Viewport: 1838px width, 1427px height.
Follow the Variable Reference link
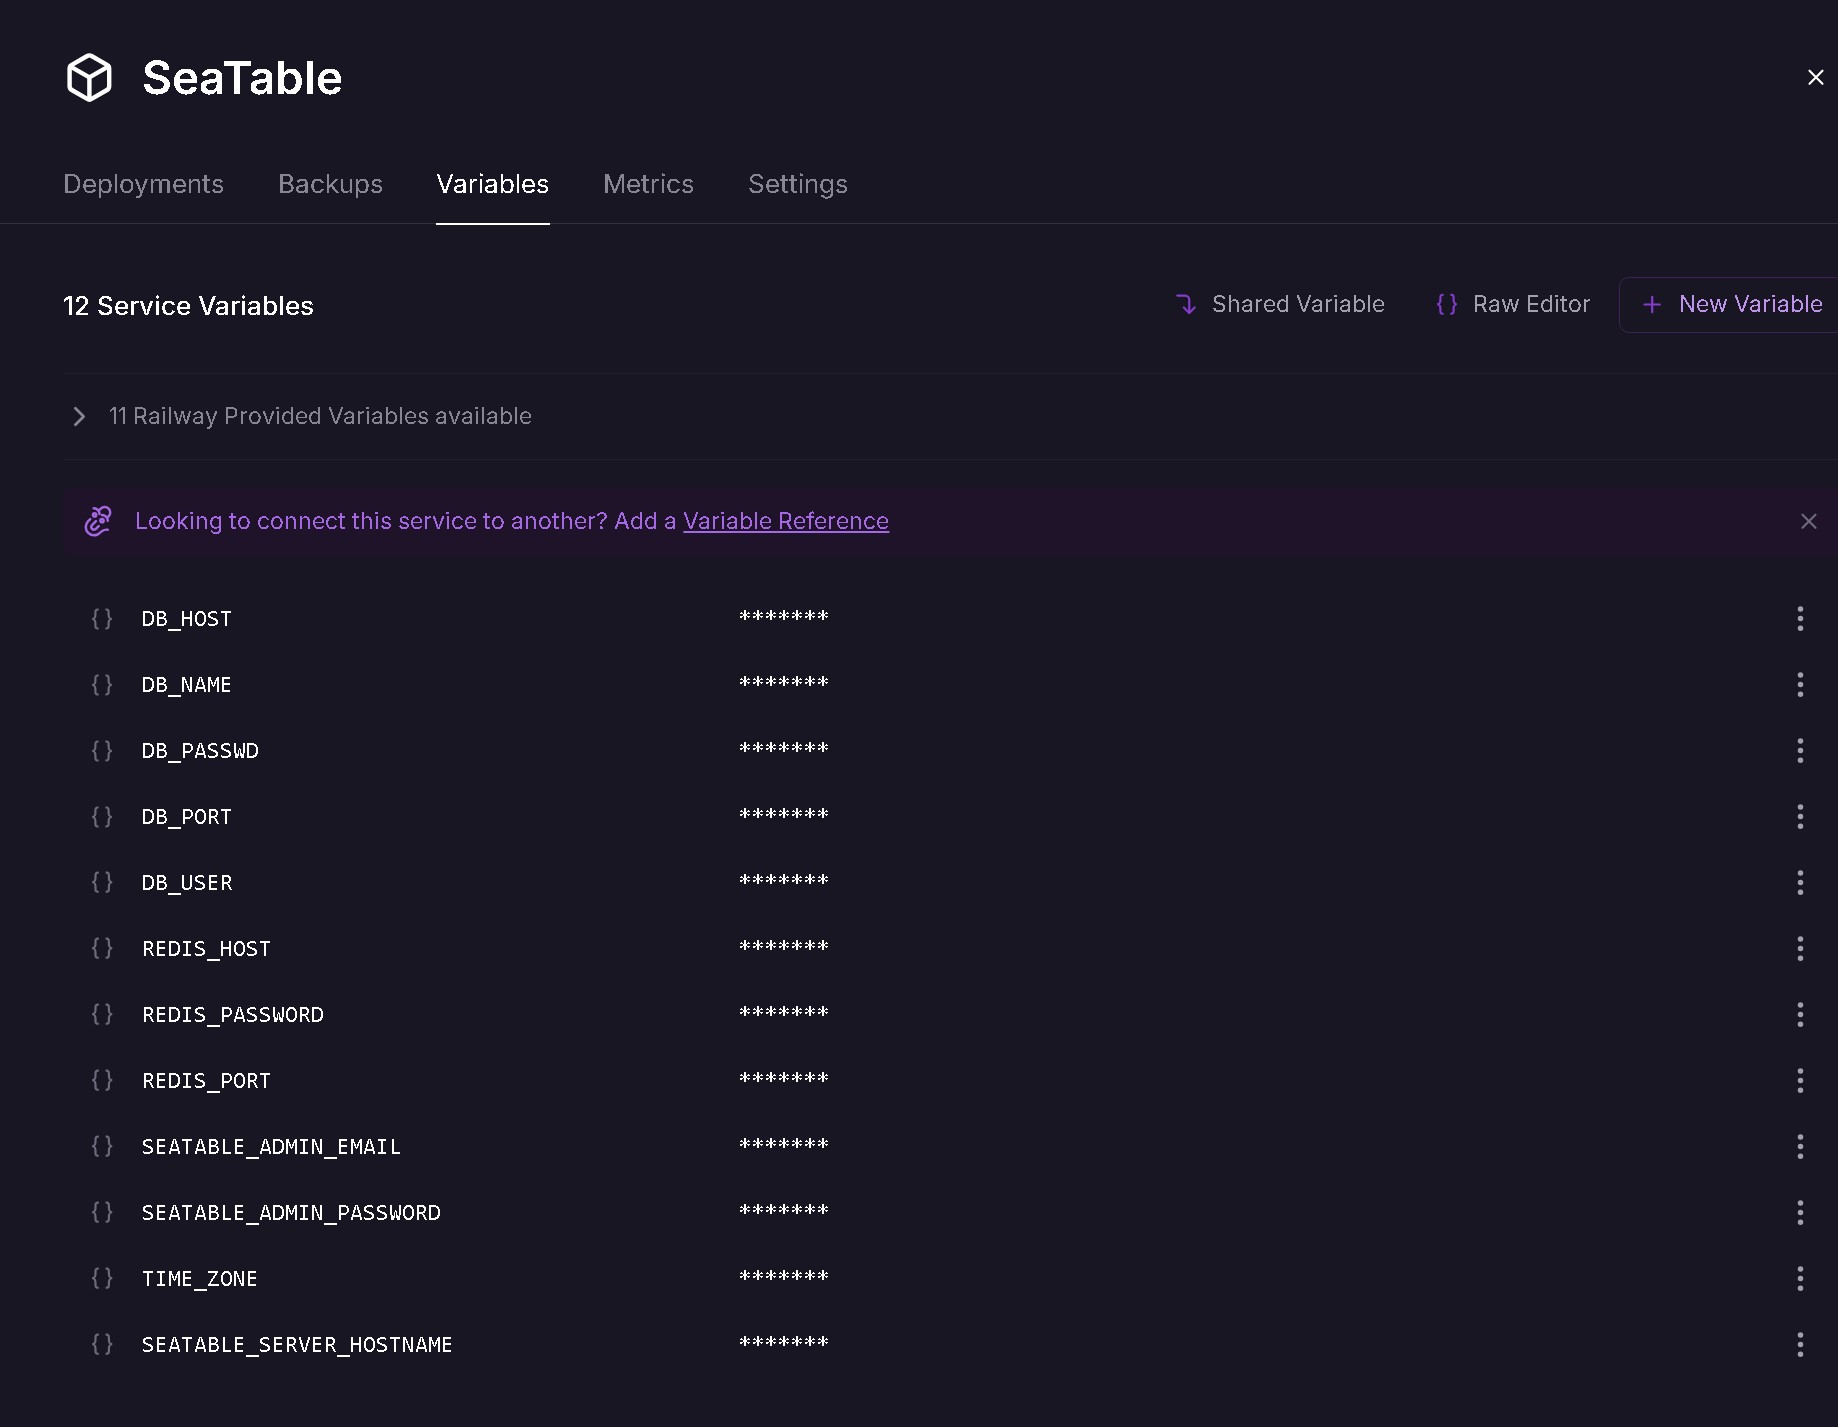click(786, 521)
